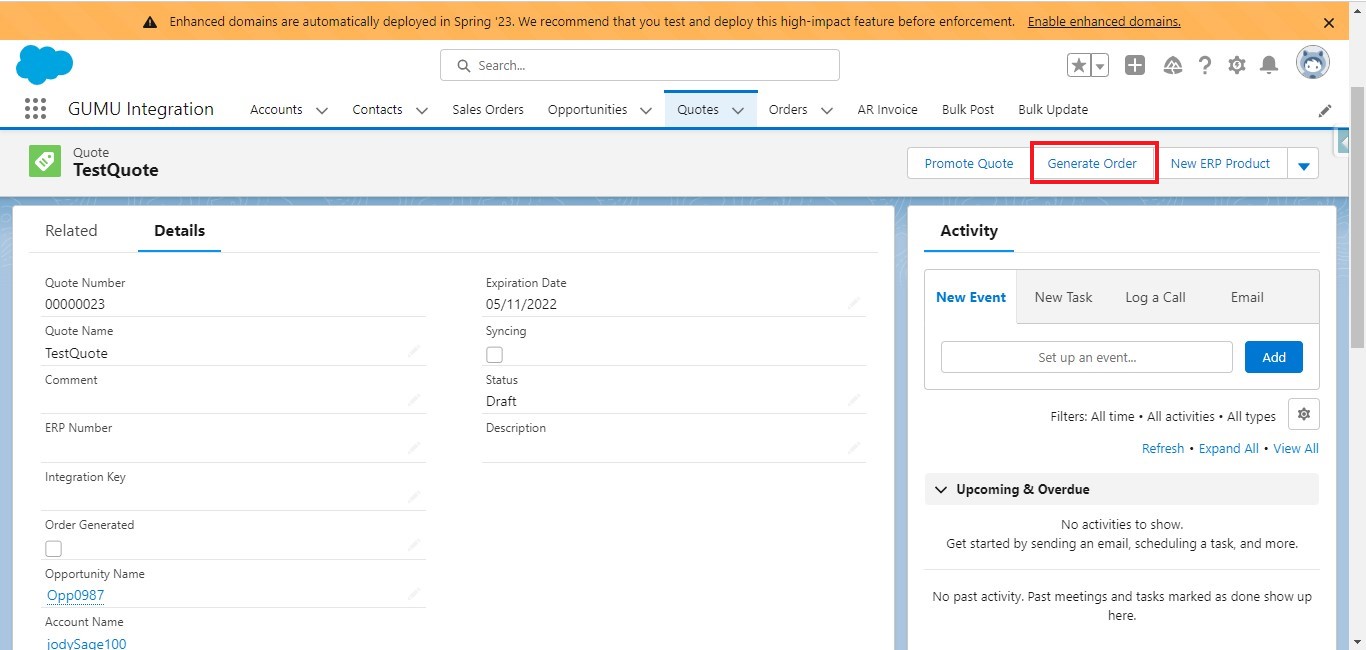Open the Bulk Post tab
The height and width of the screenshot is (650, 1366).
coord(968,110)
